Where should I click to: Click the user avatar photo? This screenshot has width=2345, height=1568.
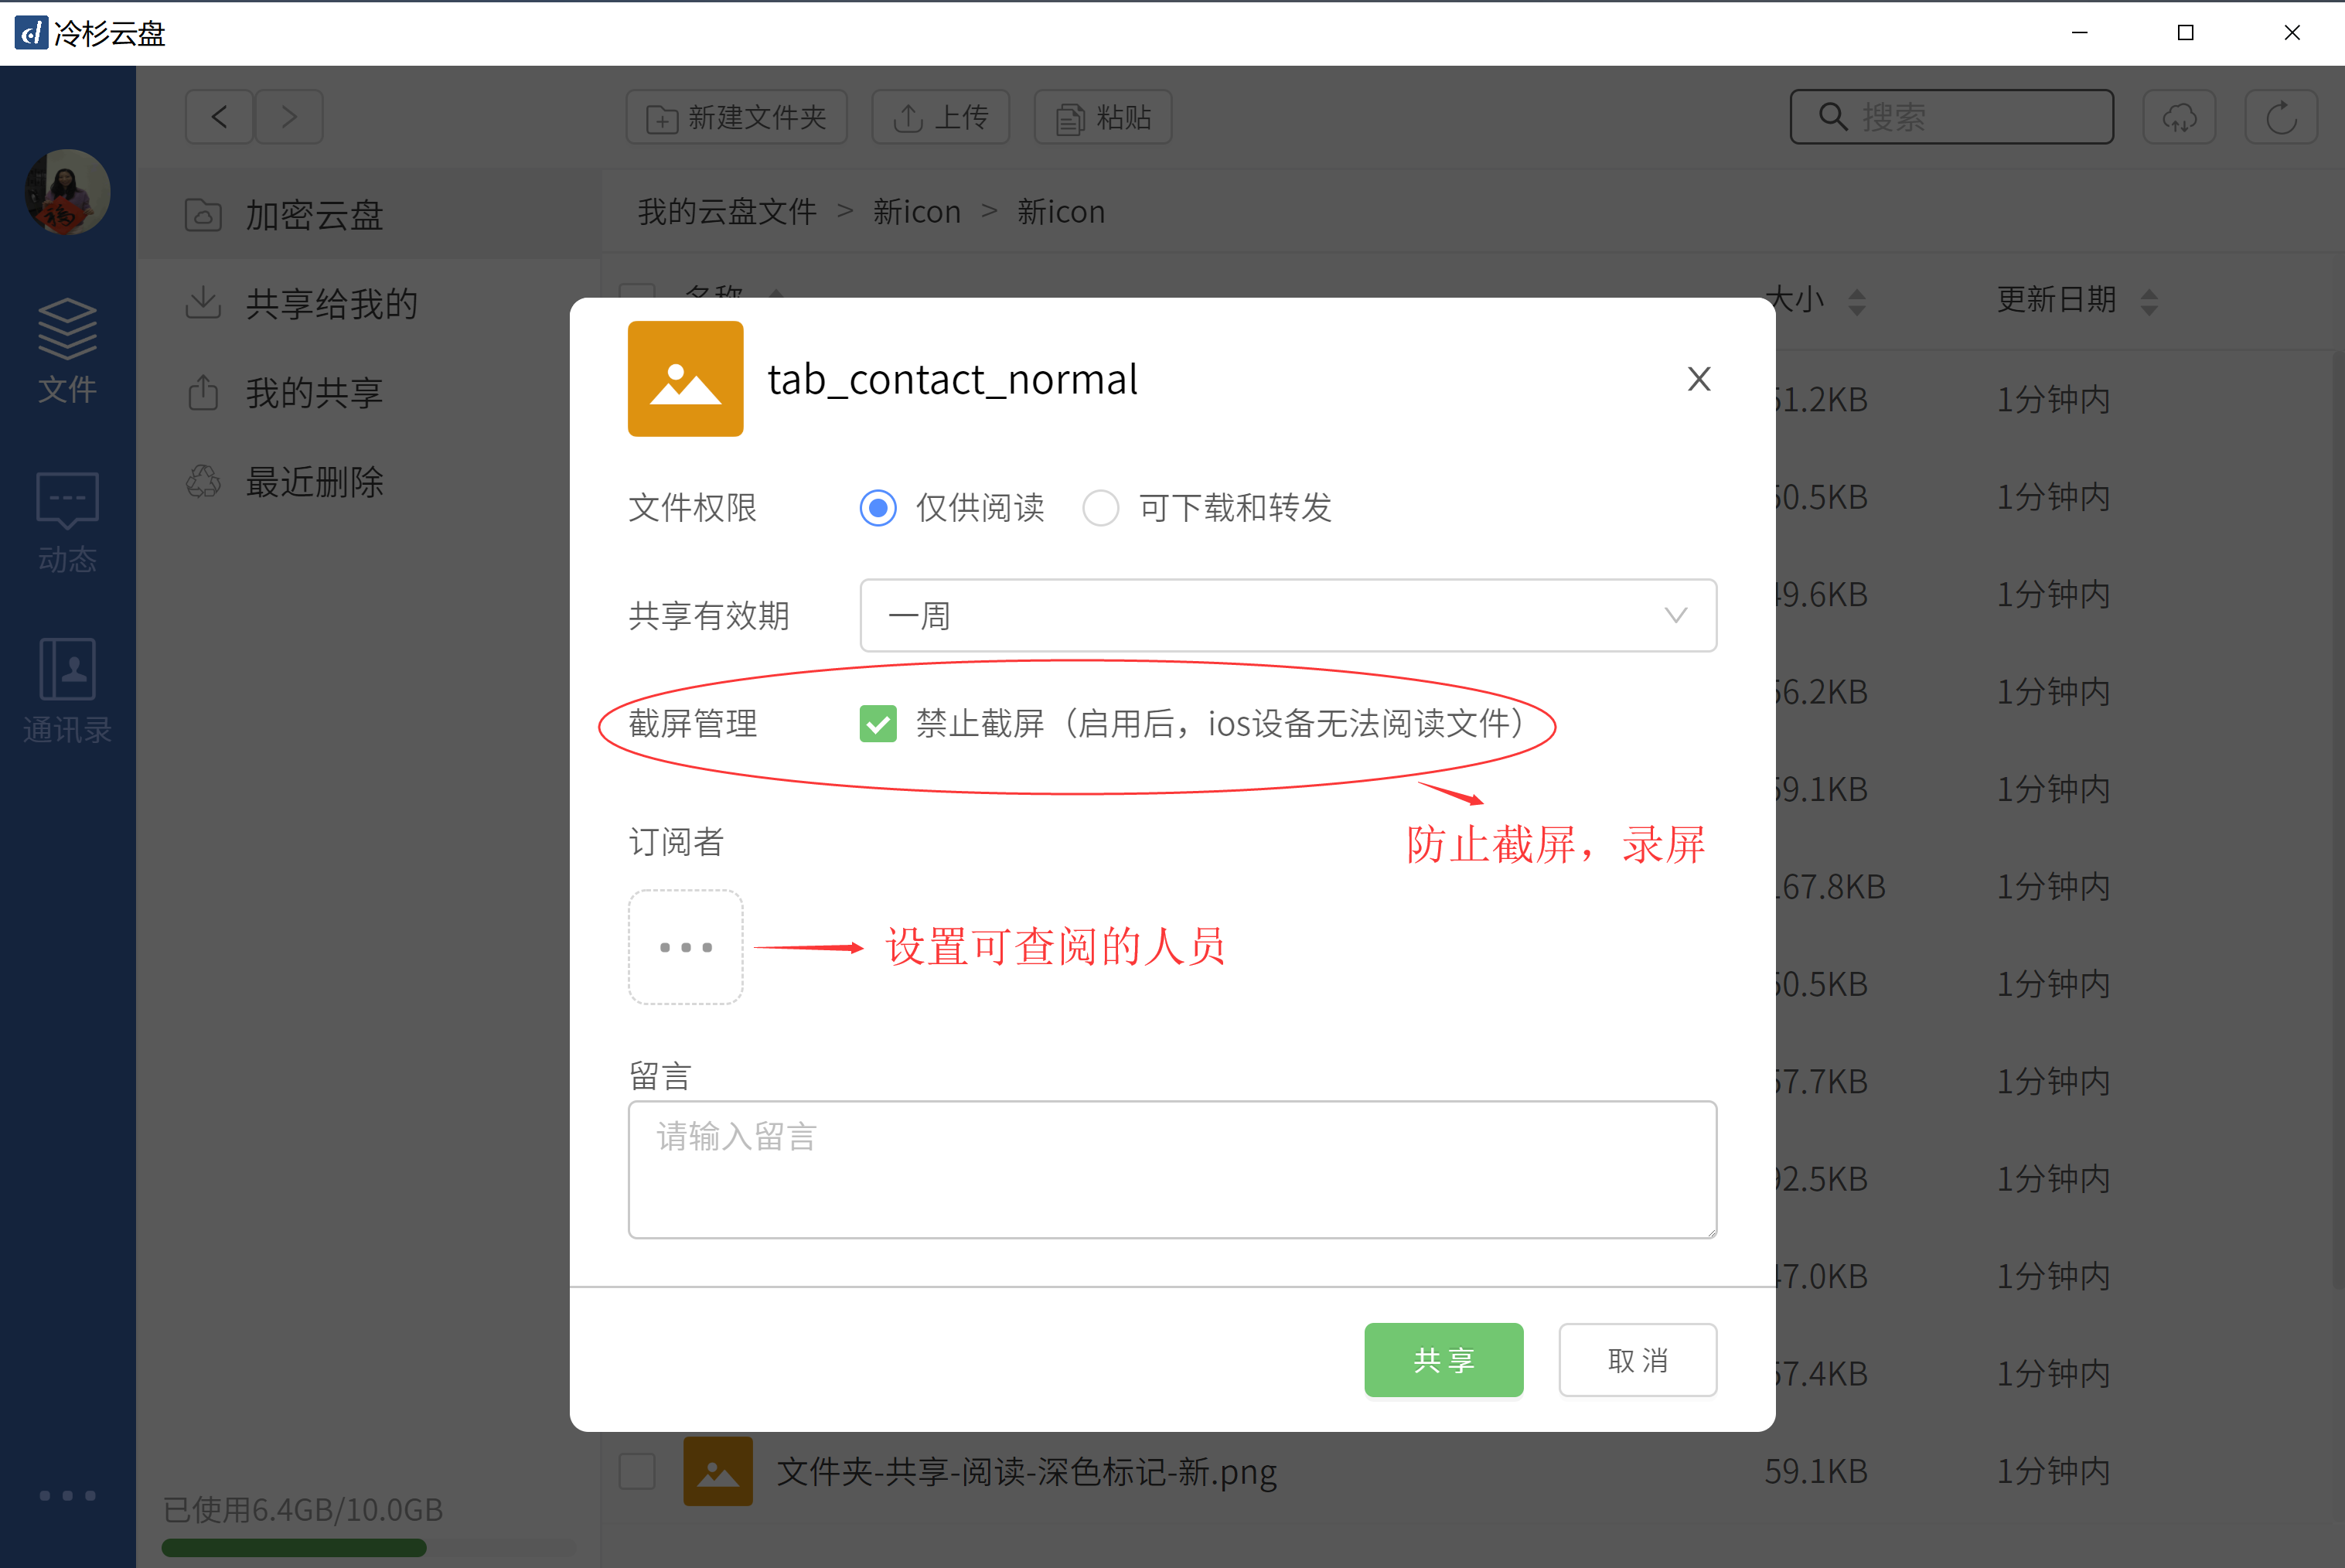coord(67,192)
